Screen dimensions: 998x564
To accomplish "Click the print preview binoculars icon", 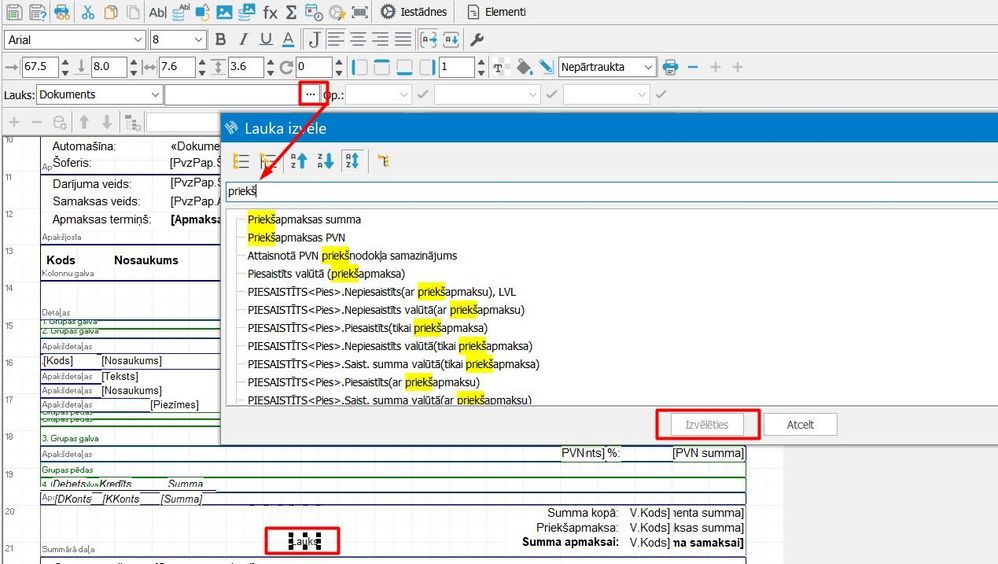I will coord(62,11).
